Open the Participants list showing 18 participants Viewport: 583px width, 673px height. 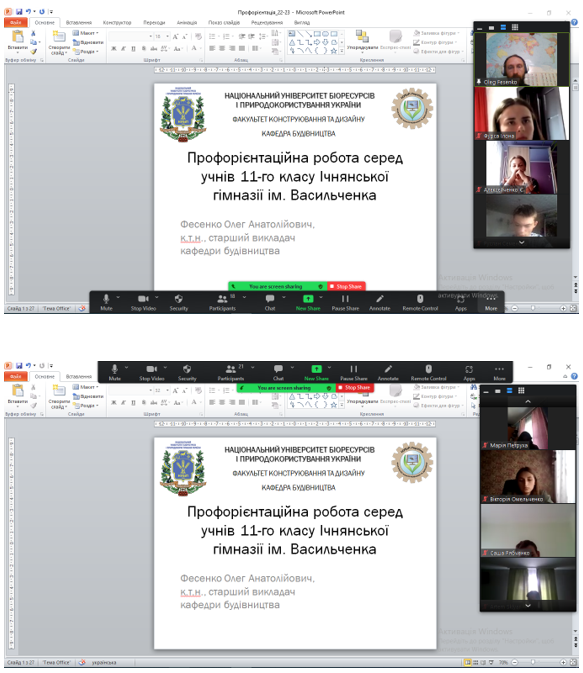[x=222, y=302]
